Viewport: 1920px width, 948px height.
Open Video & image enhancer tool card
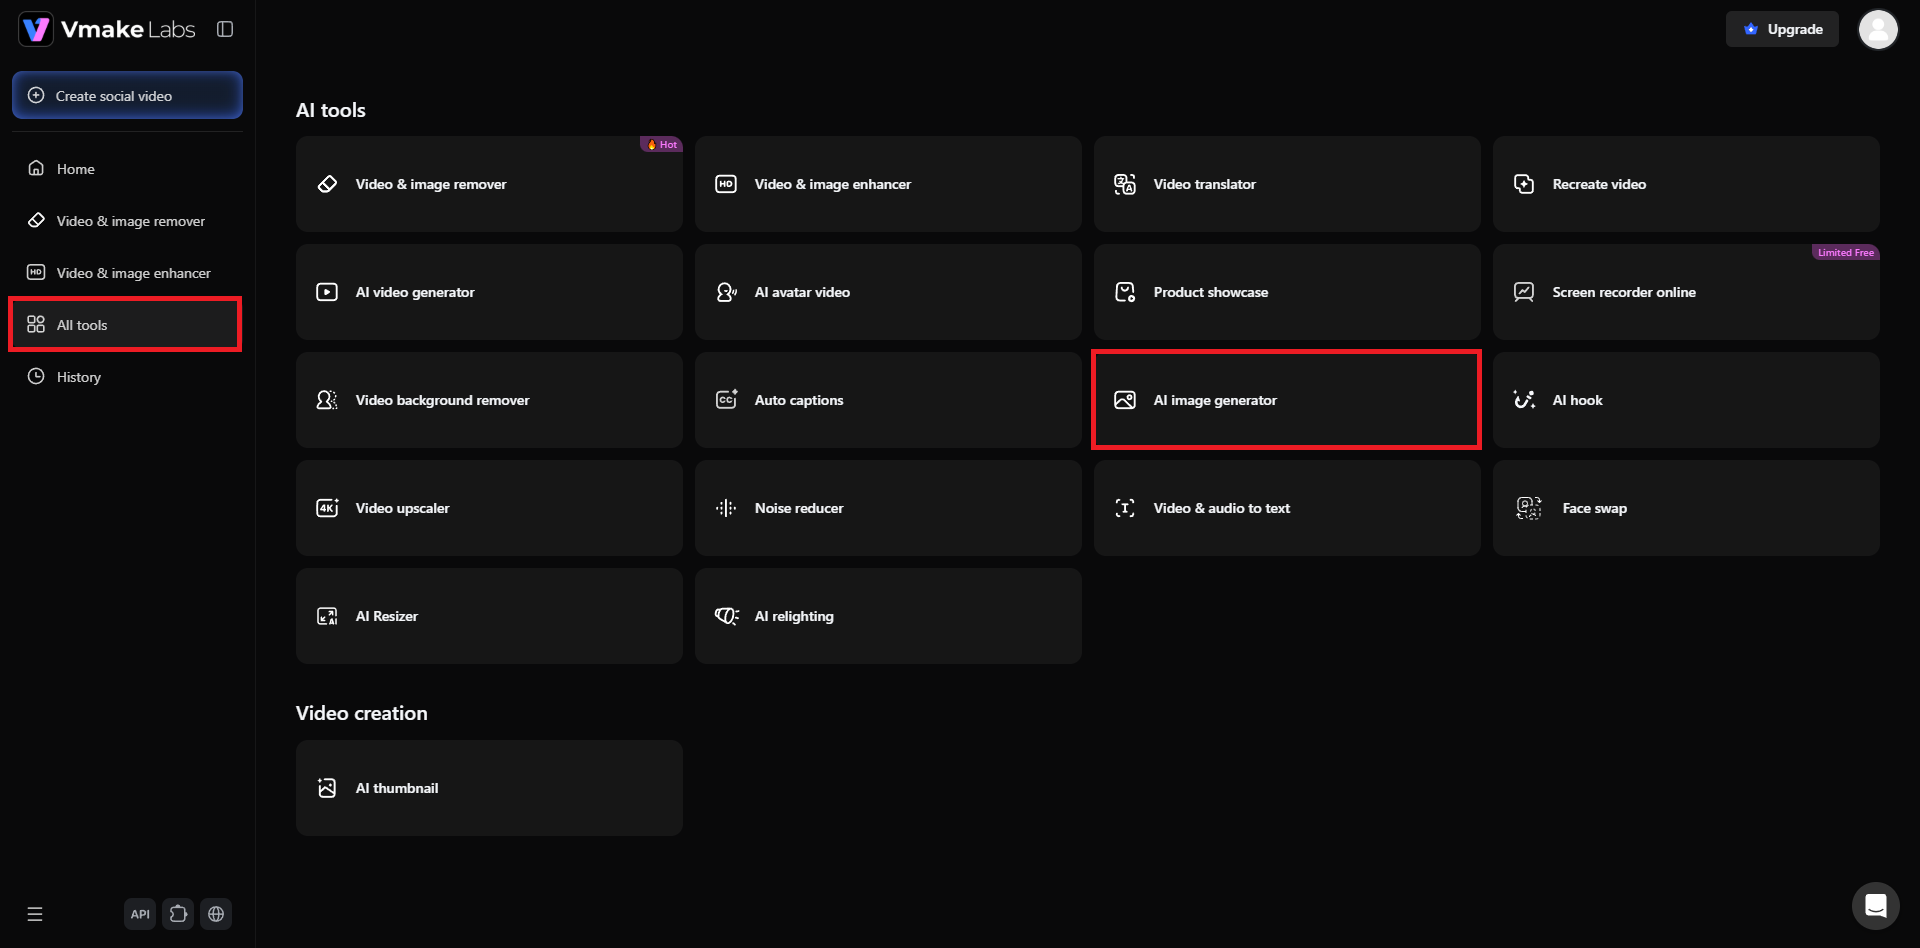[x=888, y=184]
